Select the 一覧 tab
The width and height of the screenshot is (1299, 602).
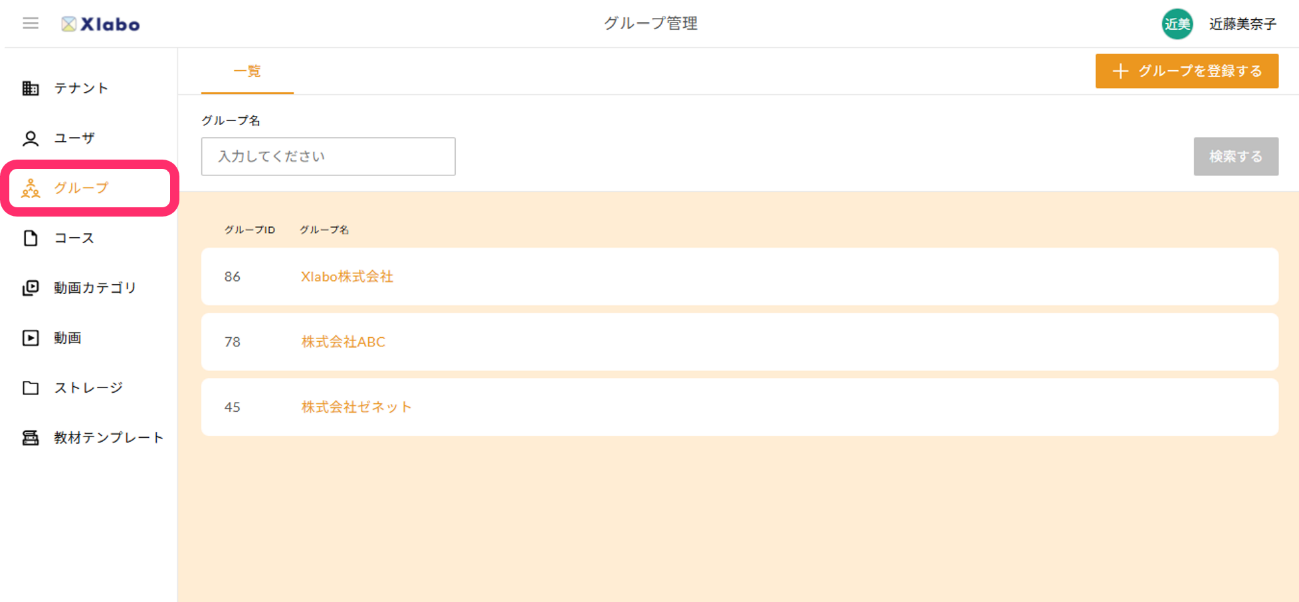click(247, 71)
